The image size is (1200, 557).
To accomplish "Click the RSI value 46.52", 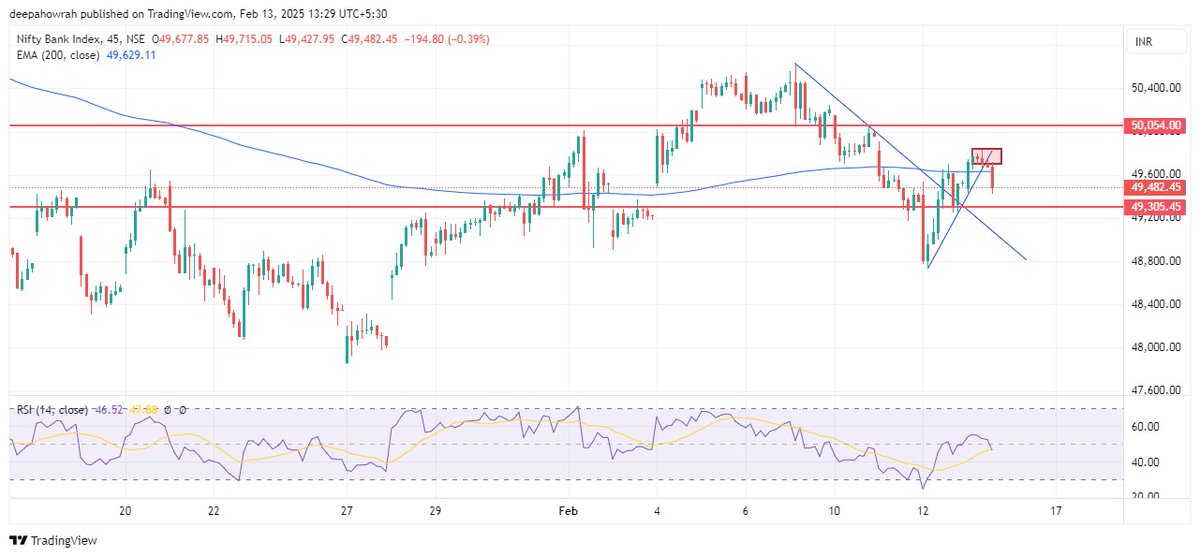I will click(x=111, y=410).
